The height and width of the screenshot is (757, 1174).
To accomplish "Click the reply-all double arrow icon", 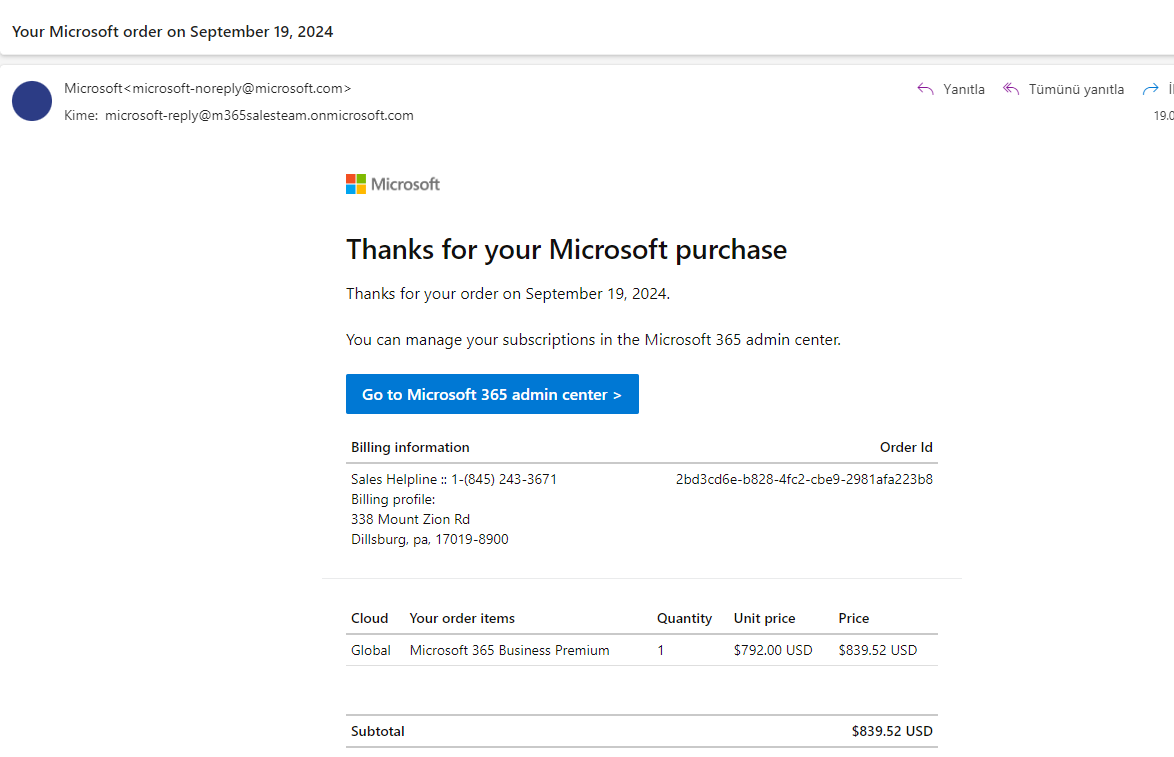I will tap(1011, 89).
